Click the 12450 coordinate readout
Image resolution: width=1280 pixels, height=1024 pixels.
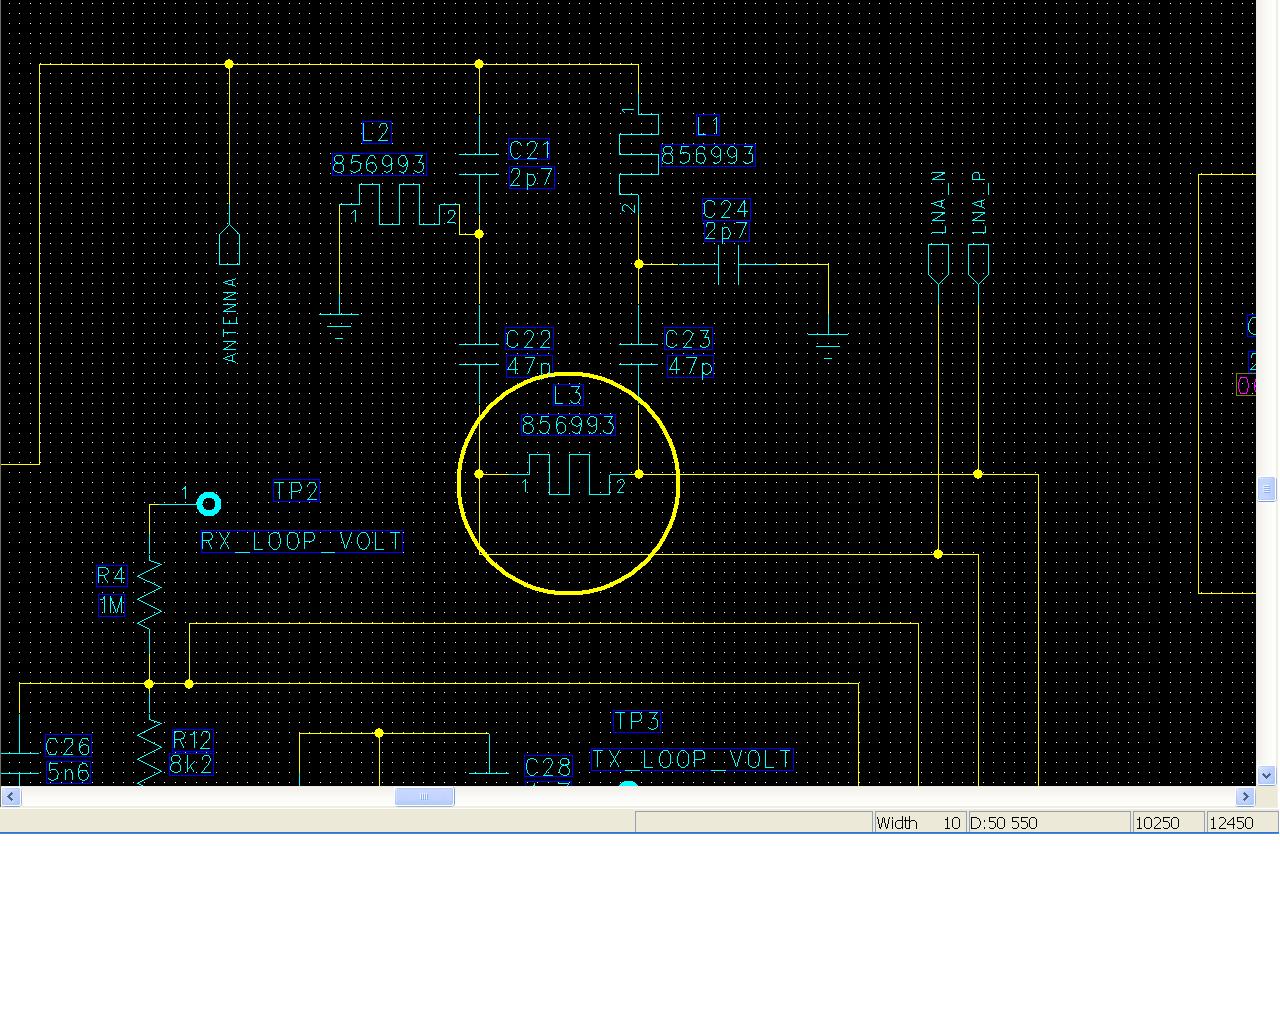pyautogui.click(x=1242, y=823)
